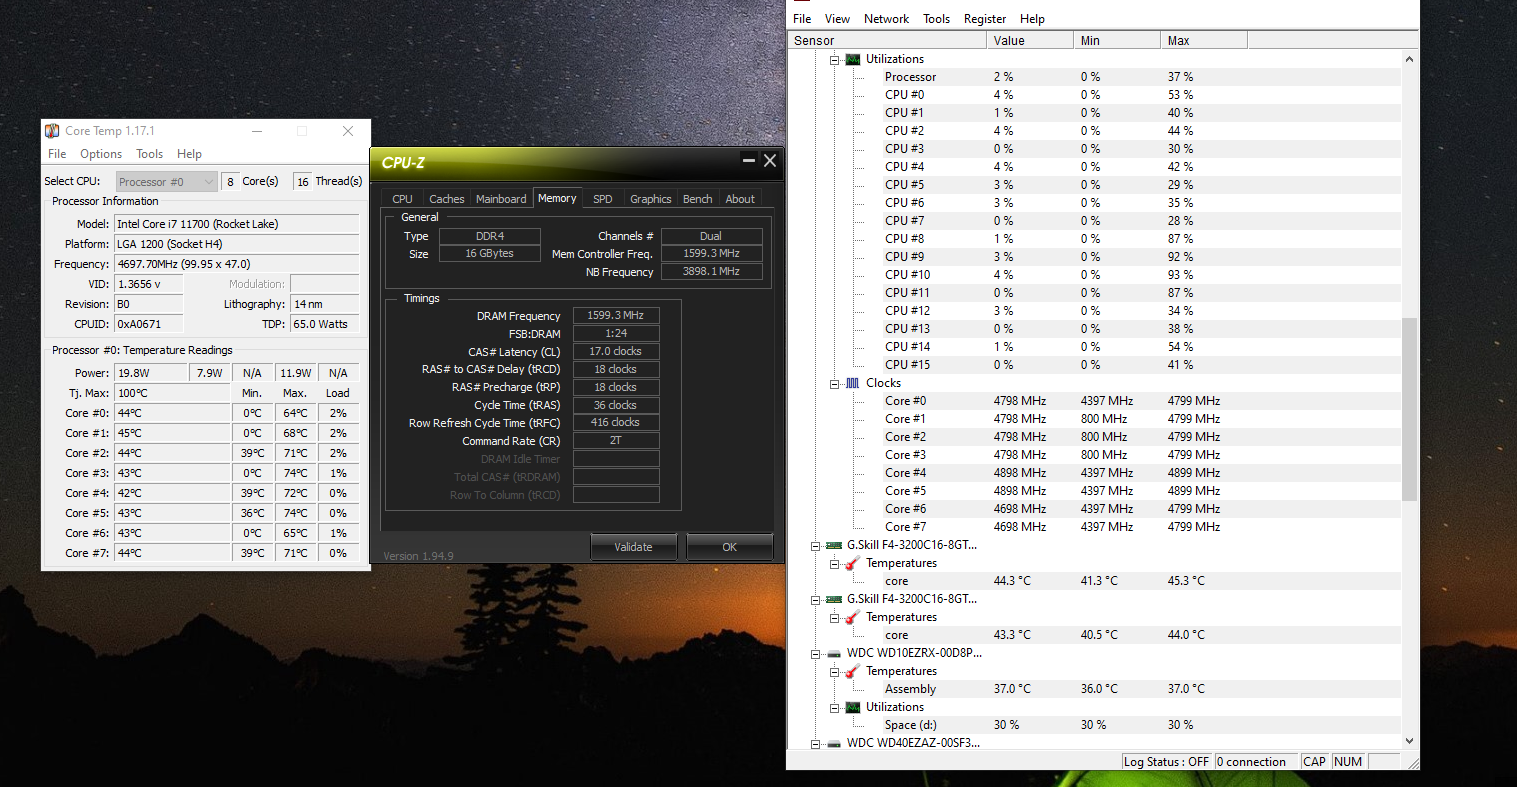Click the Clocks node icon in HWMonitor

[x=853, y=383]
